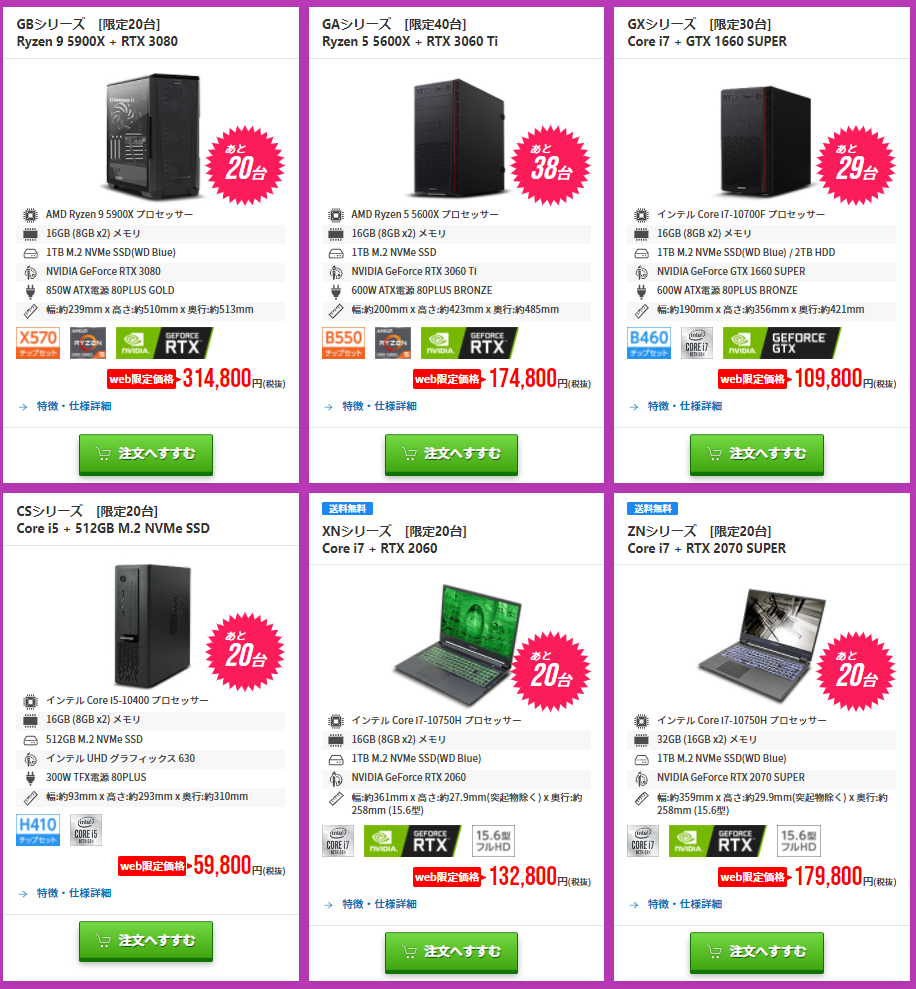Click the Ryzen badge on GB series
This screenshot has height=989, width=916.
[x=88, y=342]
